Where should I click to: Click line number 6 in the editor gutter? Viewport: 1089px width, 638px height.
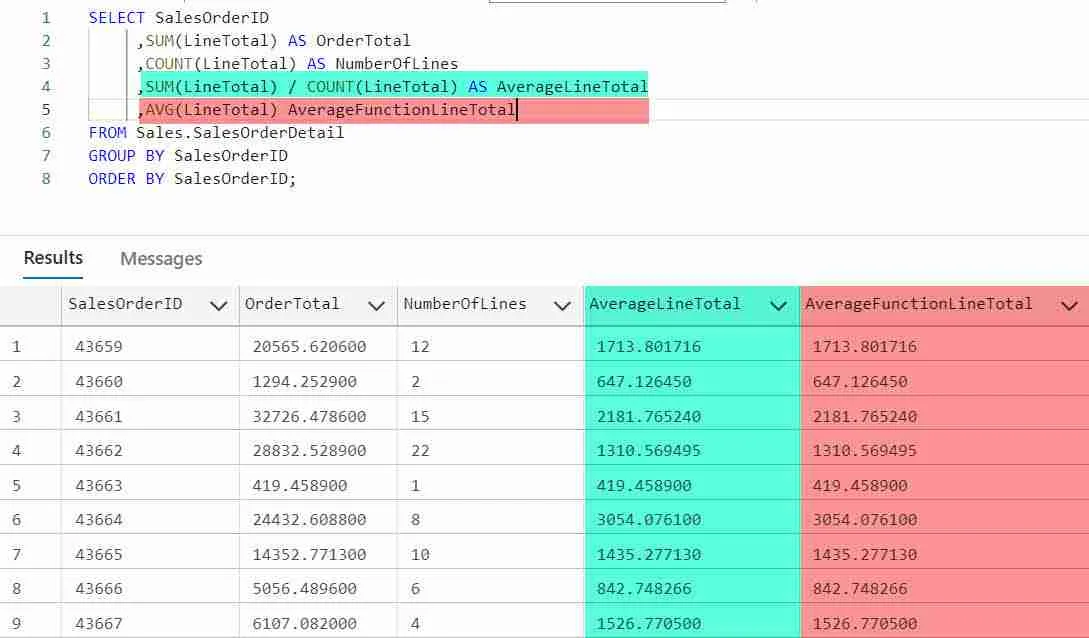46,133
